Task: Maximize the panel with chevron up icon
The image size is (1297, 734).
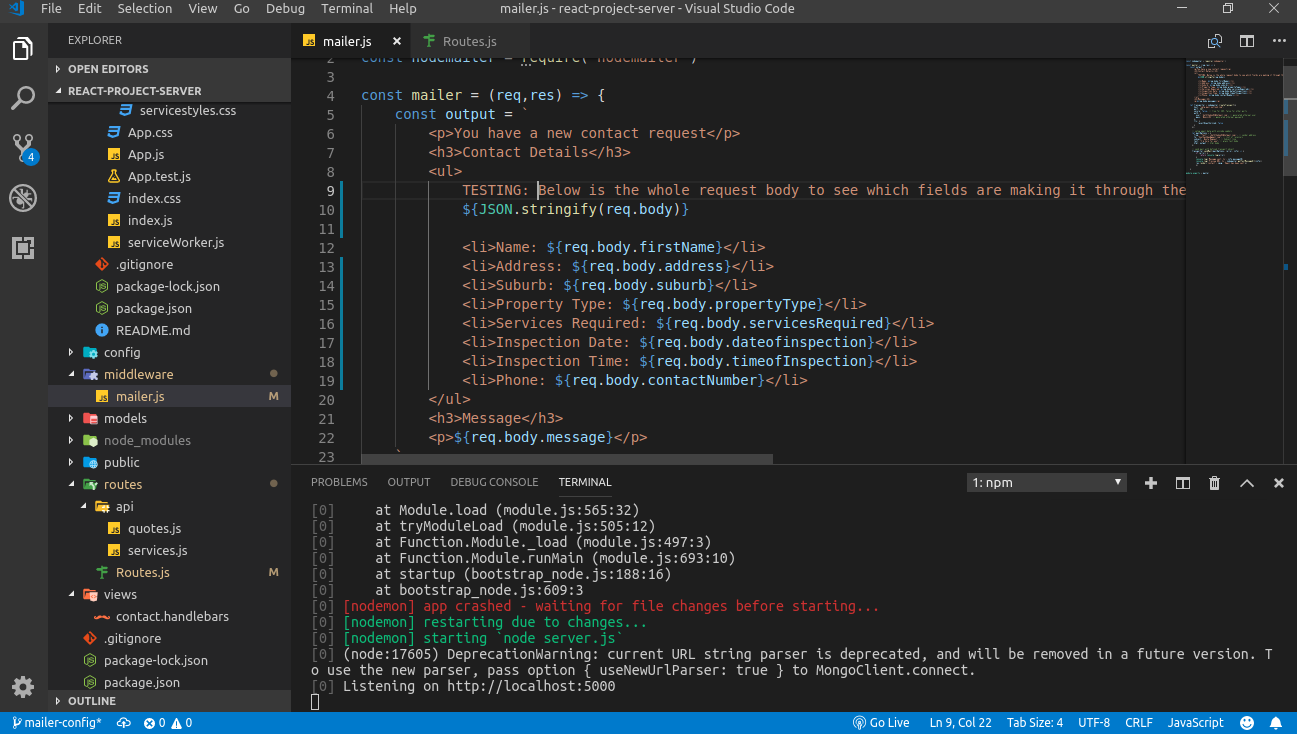Action: click(1247, 483)
